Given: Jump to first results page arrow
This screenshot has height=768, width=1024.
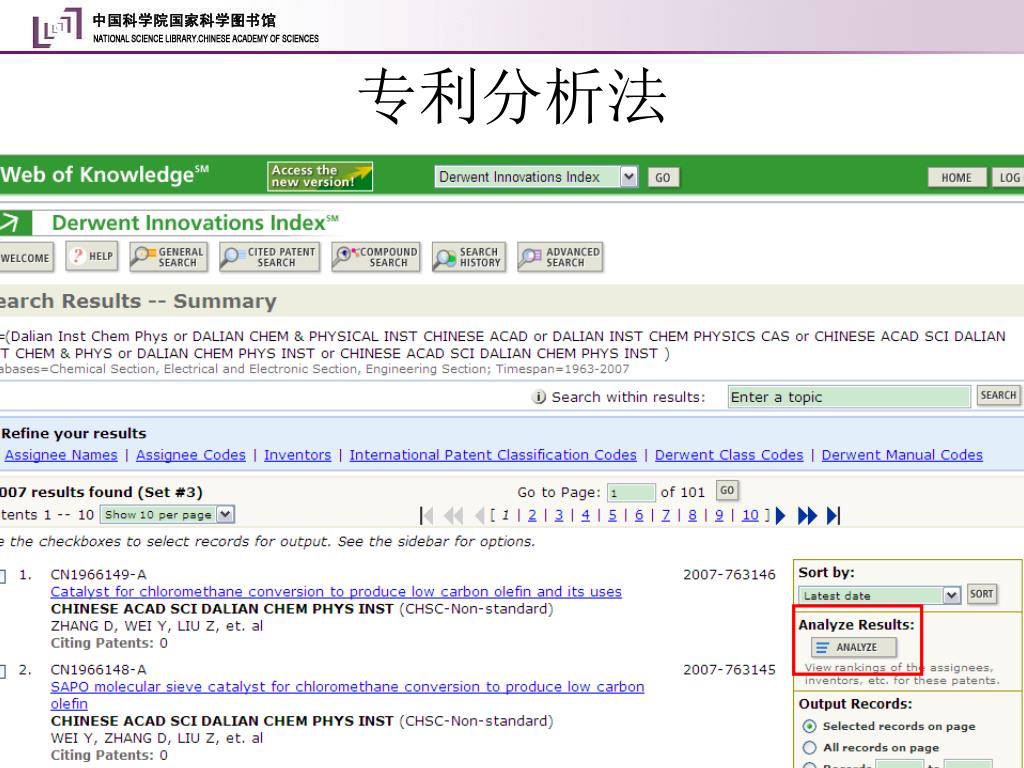Looking at the screenshot, I should click(x=427, y=515).
